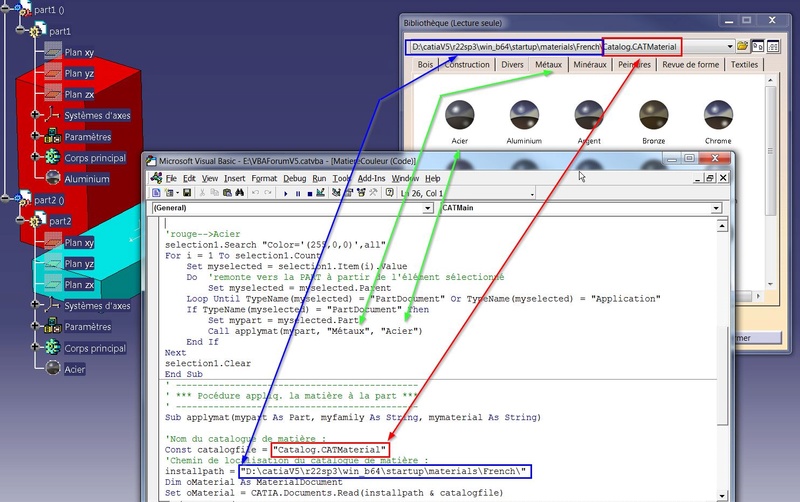The width and height of the screenshot is (800, 502).
Task: Open the (General) object dropdown
Action: click(x=428, y=208)
